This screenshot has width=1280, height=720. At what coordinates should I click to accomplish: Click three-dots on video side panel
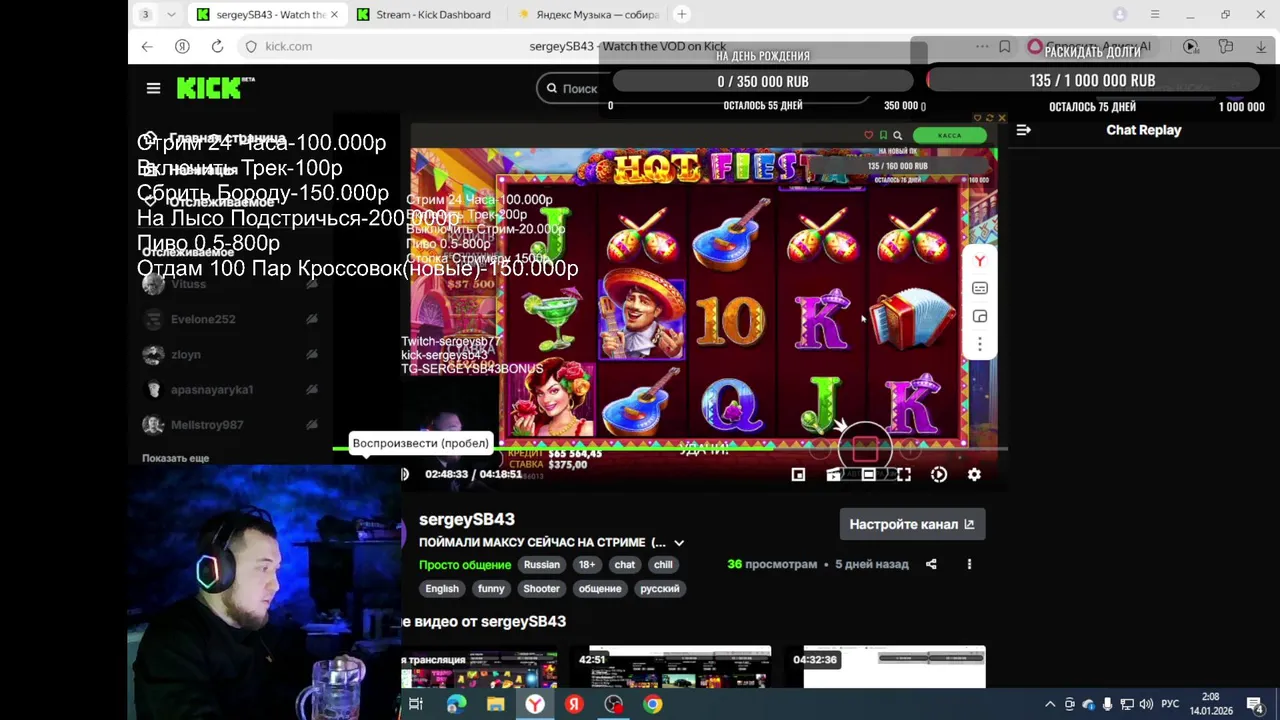[x=980, y=344]
